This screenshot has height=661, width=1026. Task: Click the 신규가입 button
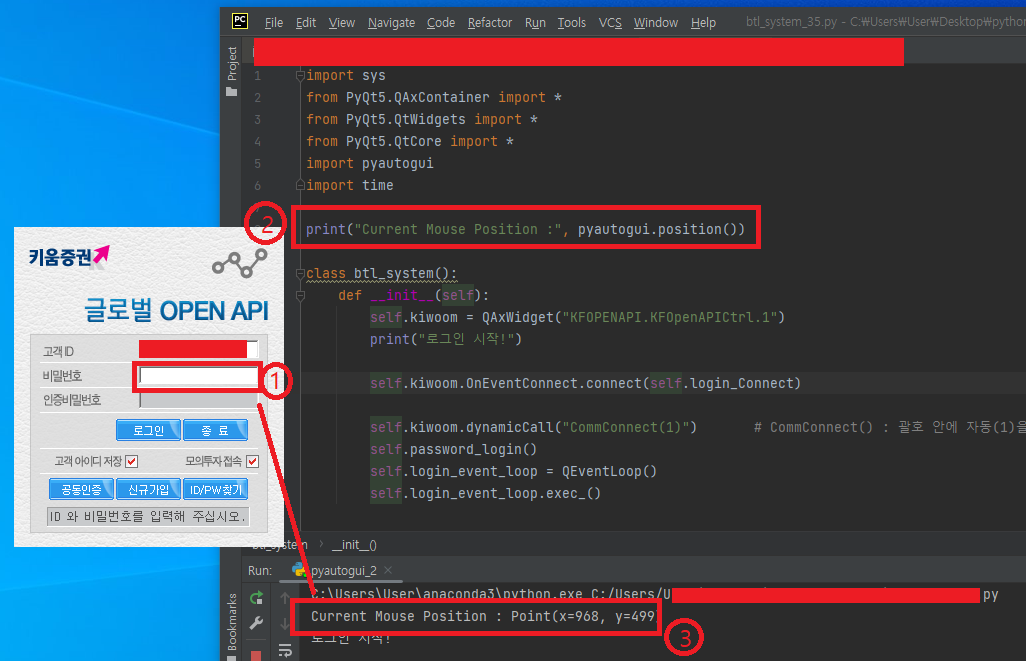pyautogui.click(x=148, y=489)
